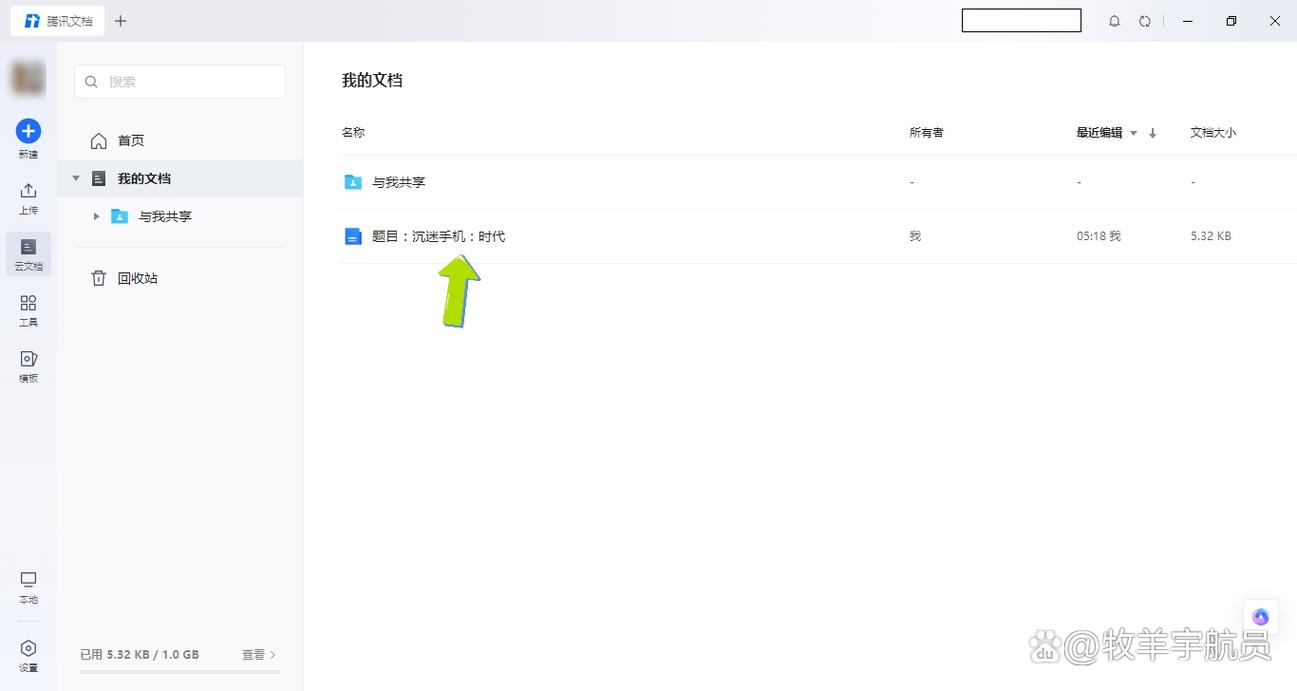1297x691 pixels.
Task: Open the 最近编辑 sort dropdown arrow
Action: 1134,133
